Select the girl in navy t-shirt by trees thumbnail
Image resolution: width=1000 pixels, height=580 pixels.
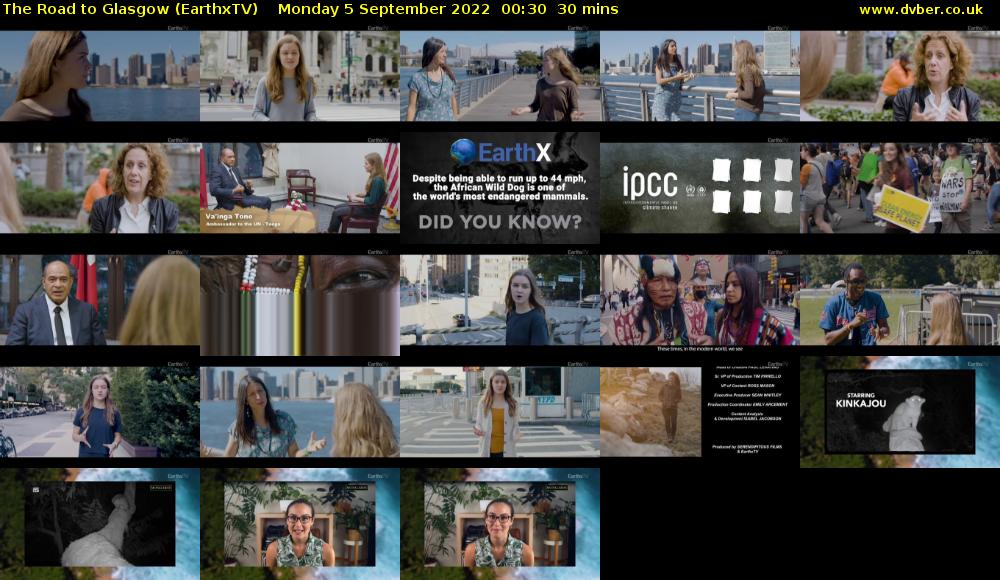click(x=100, y=412)
